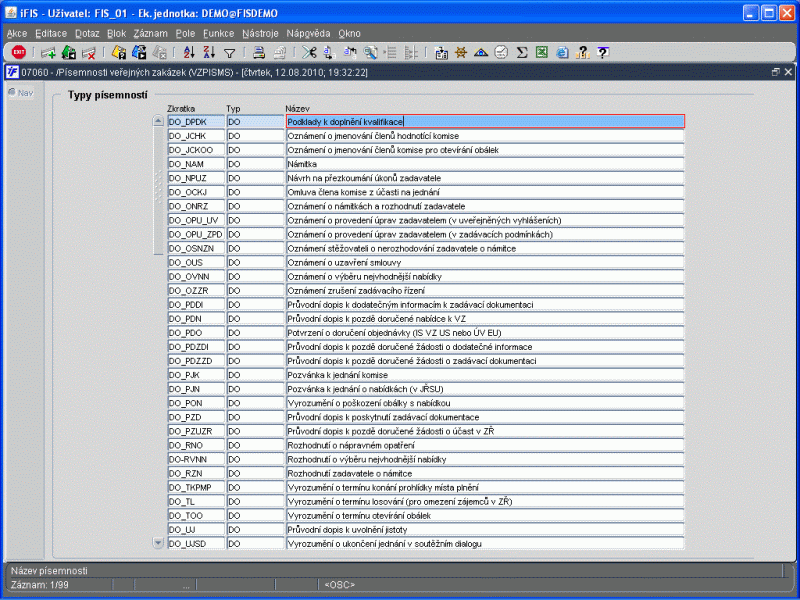The image size is (800, 600).
Task: Click Typ cell in DO_NAM row
Action: pyautogui.click(x=255, y=164)
